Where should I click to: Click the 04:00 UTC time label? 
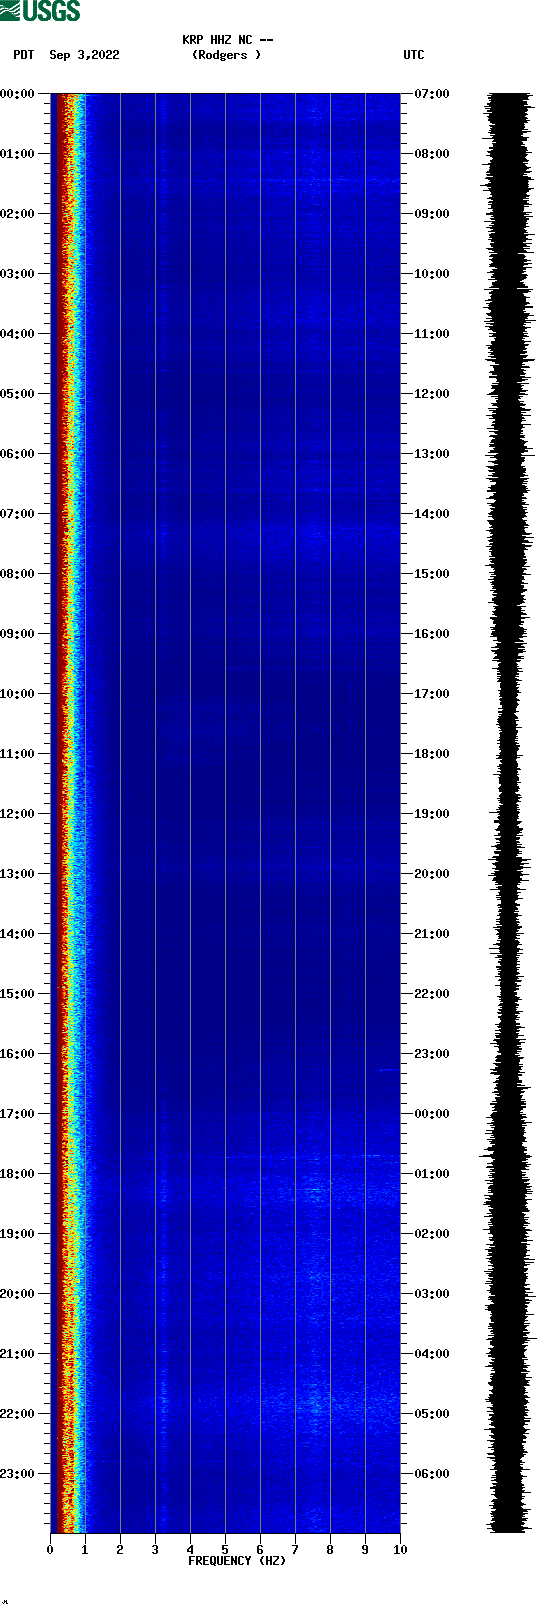tap(432, 1354)
